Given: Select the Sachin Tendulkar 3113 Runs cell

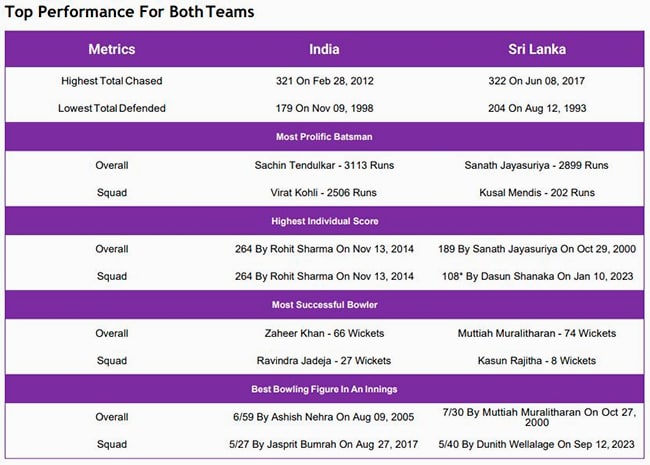Looking at the screenshot, I should tap(325, 164).
